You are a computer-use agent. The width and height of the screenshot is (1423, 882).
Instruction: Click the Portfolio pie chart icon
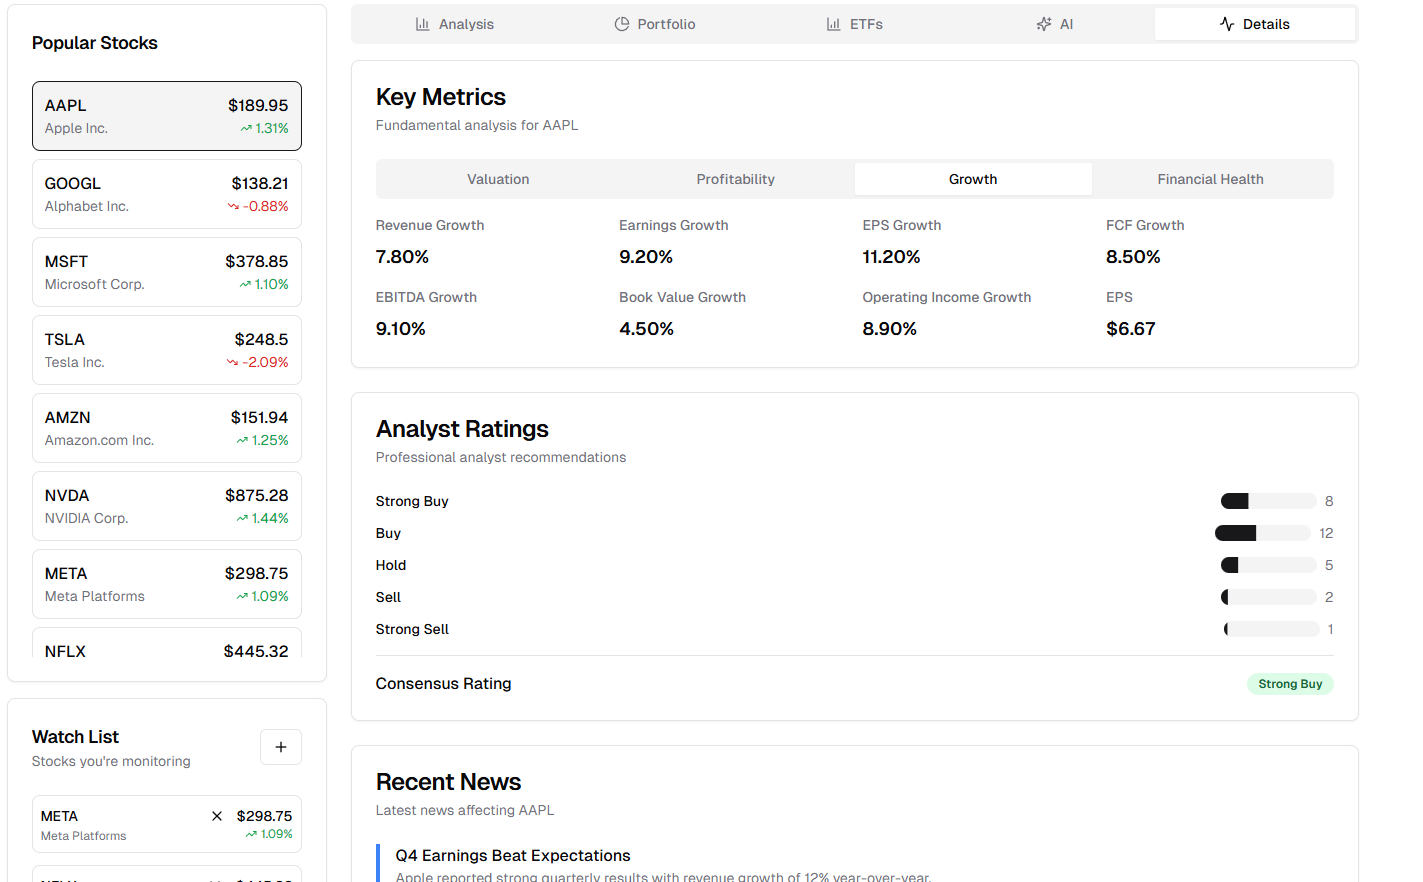click(x=622, y=24)
